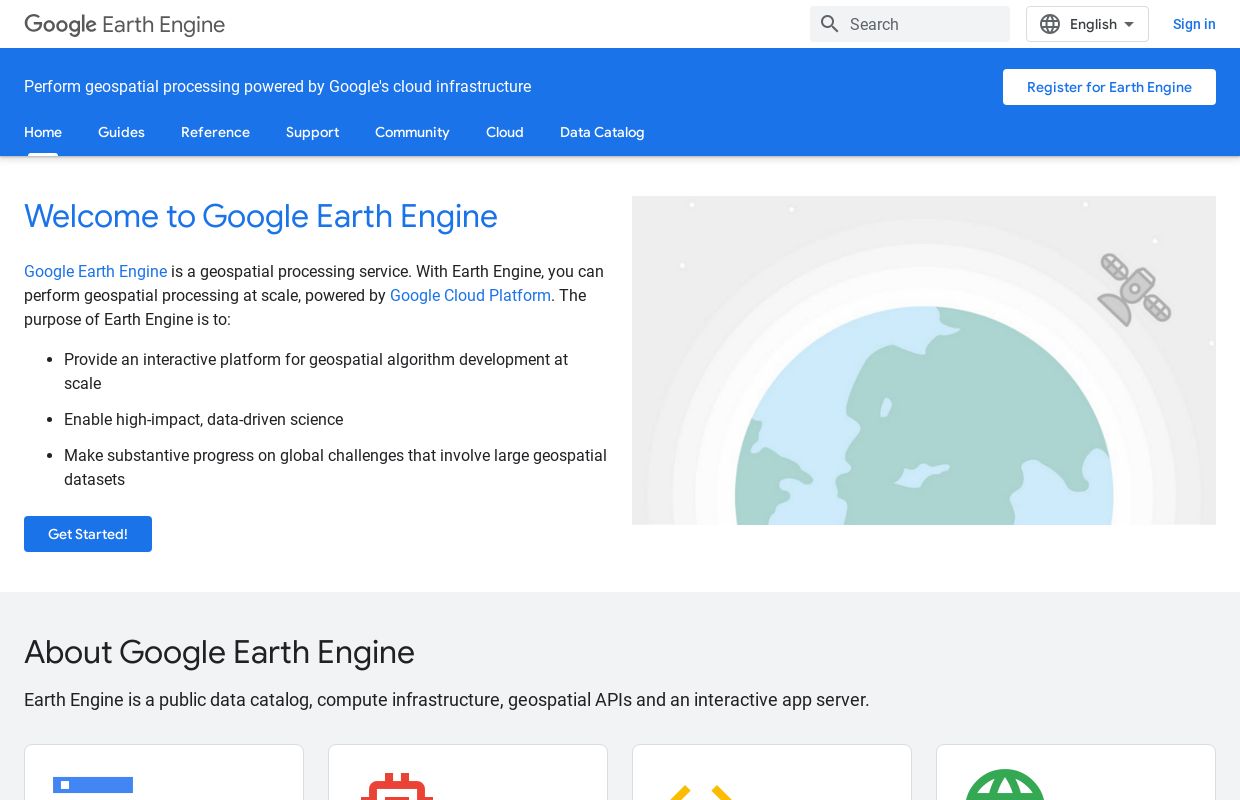1240x800 pixels.
Task: Click the Earth and satellite illustration
Action: [x=924, y=360]
